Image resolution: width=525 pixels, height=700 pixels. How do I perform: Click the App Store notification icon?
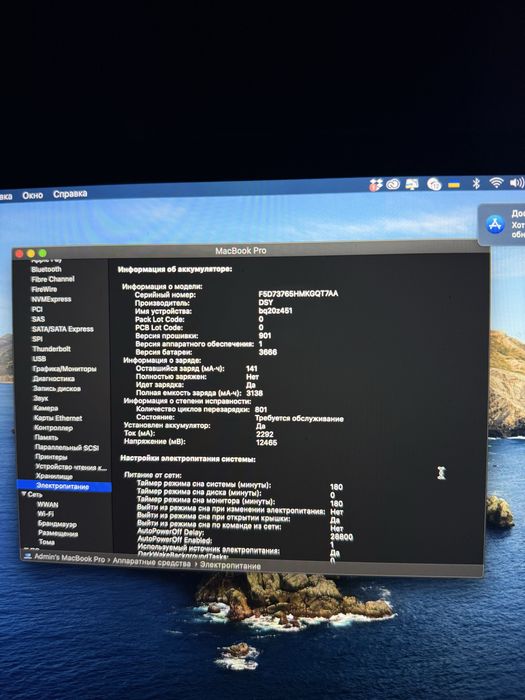coord(495,224)
